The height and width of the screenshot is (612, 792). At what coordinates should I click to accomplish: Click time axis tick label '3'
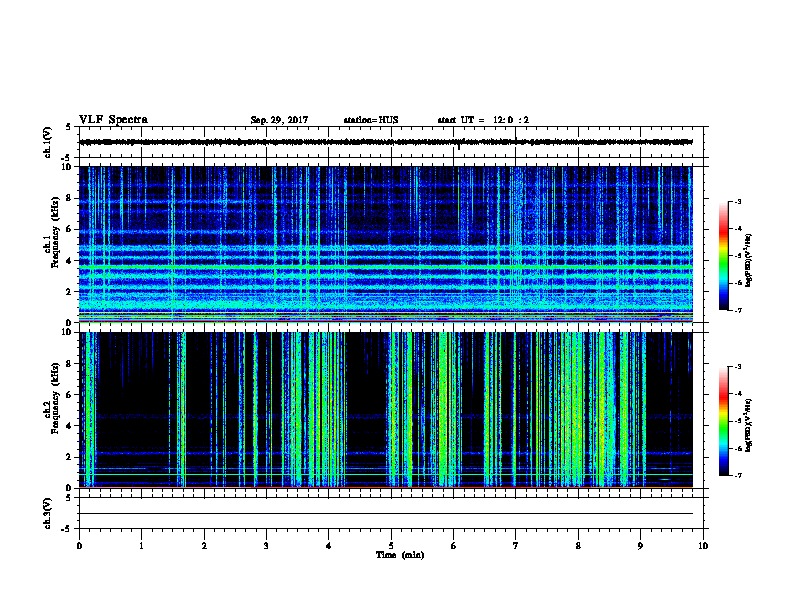click(x=266, y=546)
